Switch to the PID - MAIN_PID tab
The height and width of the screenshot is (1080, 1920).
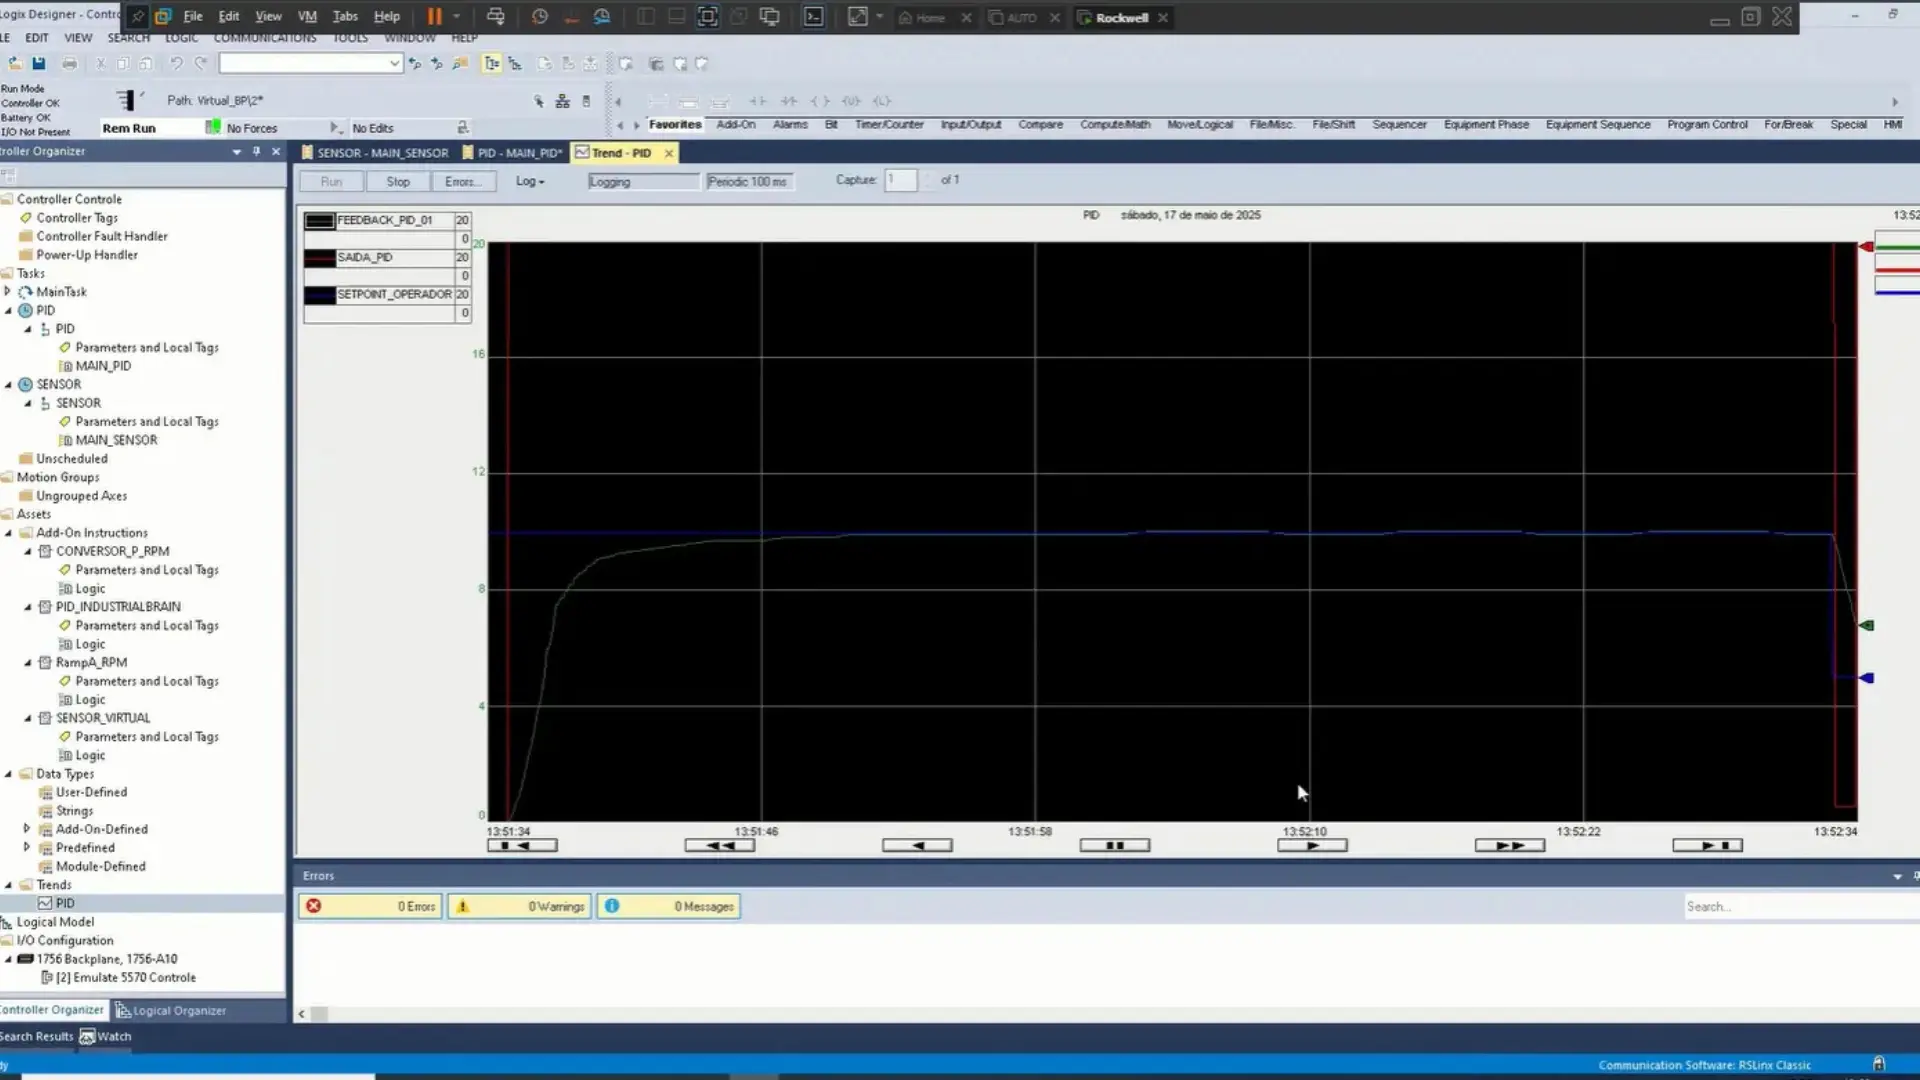pyautogui.click(x=514, y=153)
